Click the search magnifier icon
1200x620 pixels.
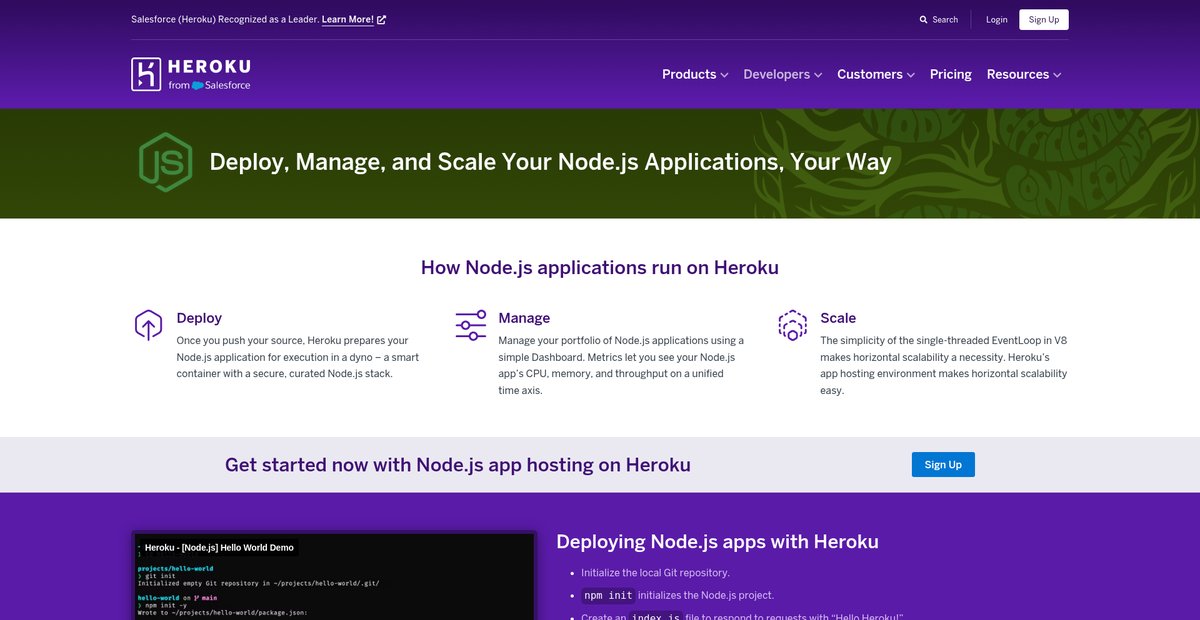click(x=924, y=20)
